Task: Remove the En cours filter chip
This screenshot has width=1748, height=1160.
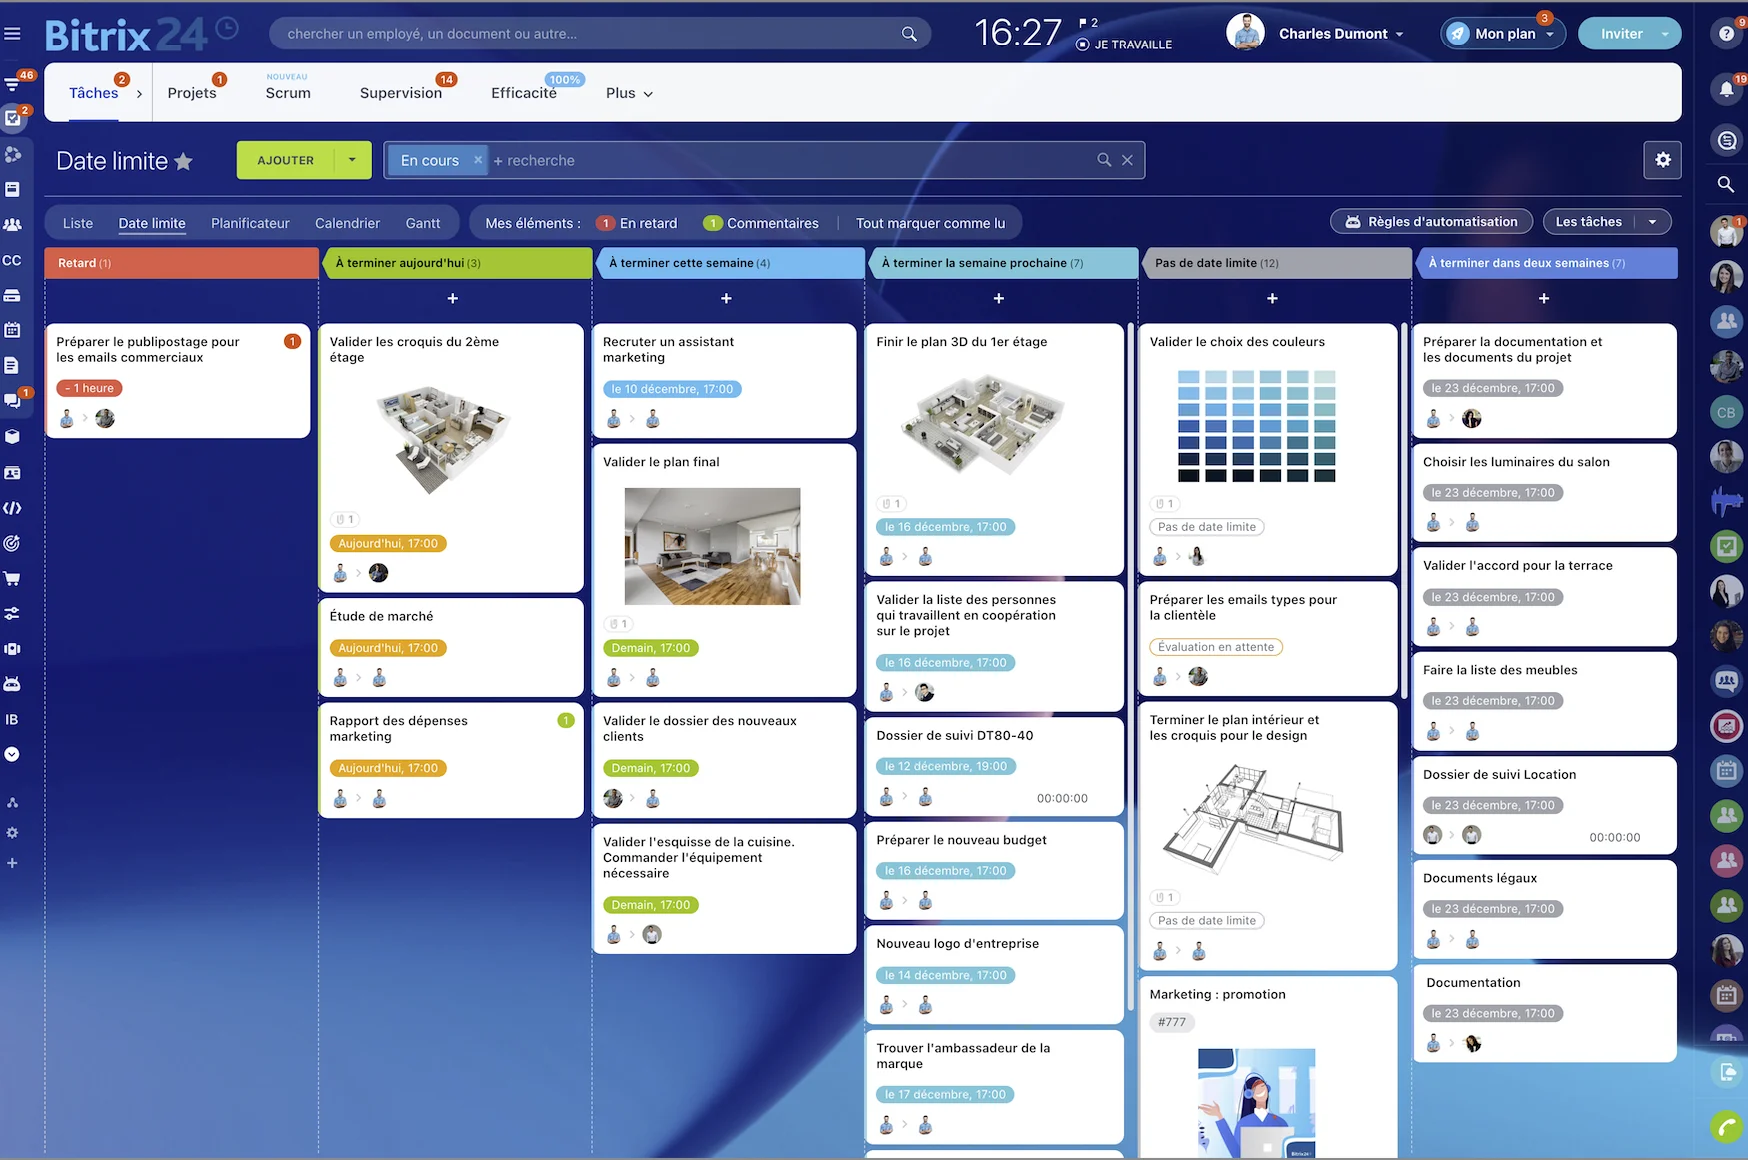Action: 478,160
